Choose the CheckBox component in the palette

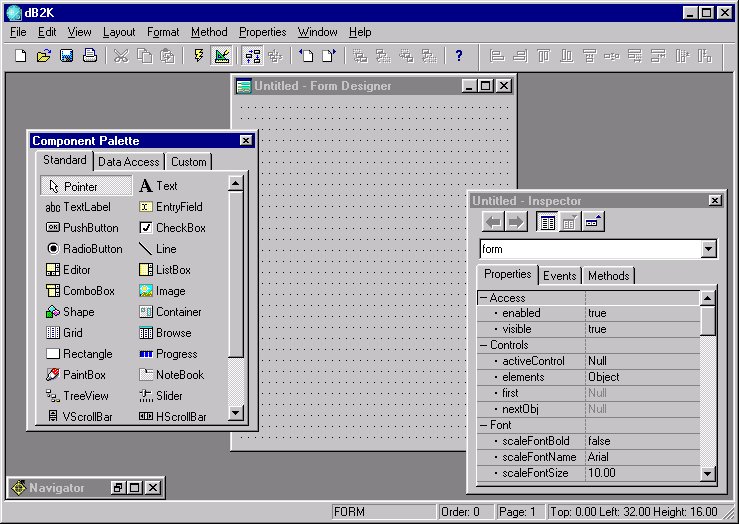172,228
